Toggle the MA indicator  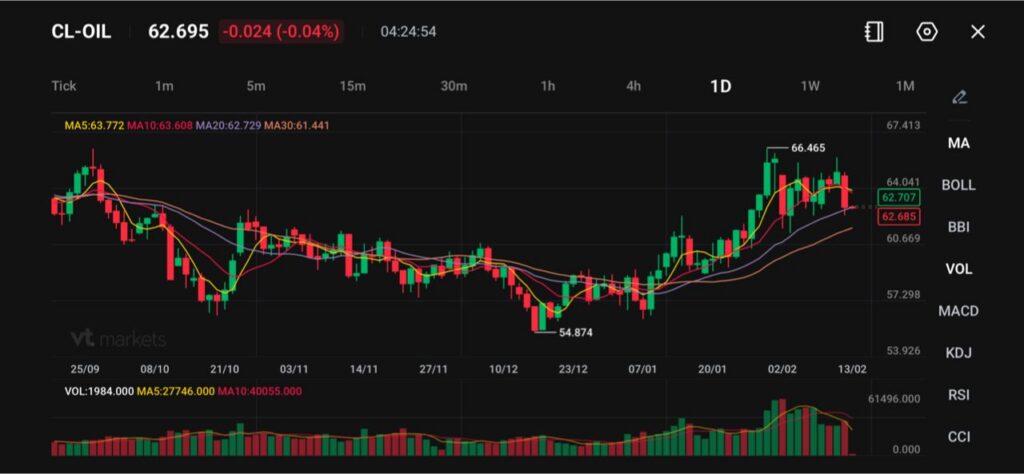[x=958, y=143]
